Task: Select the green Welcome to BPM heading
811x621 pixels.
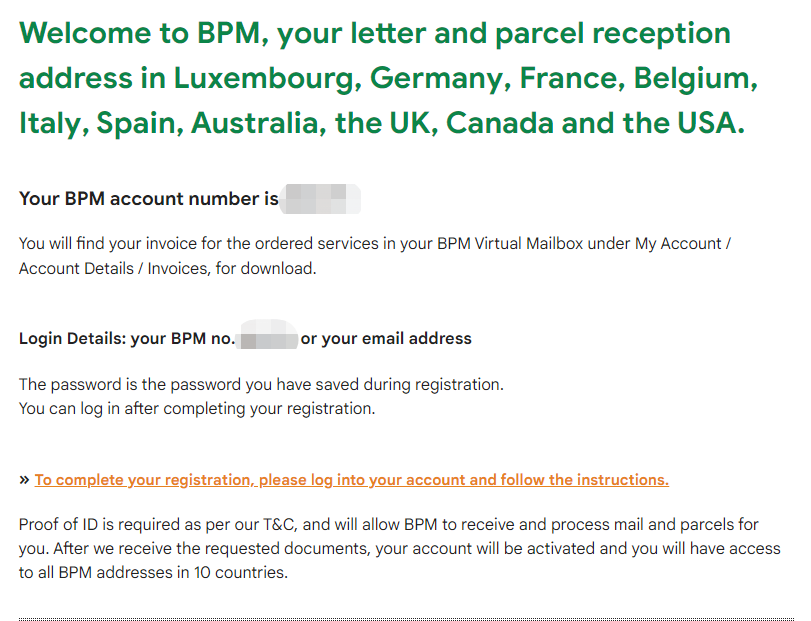Action: pyautogui.click(x=388, y=78)
